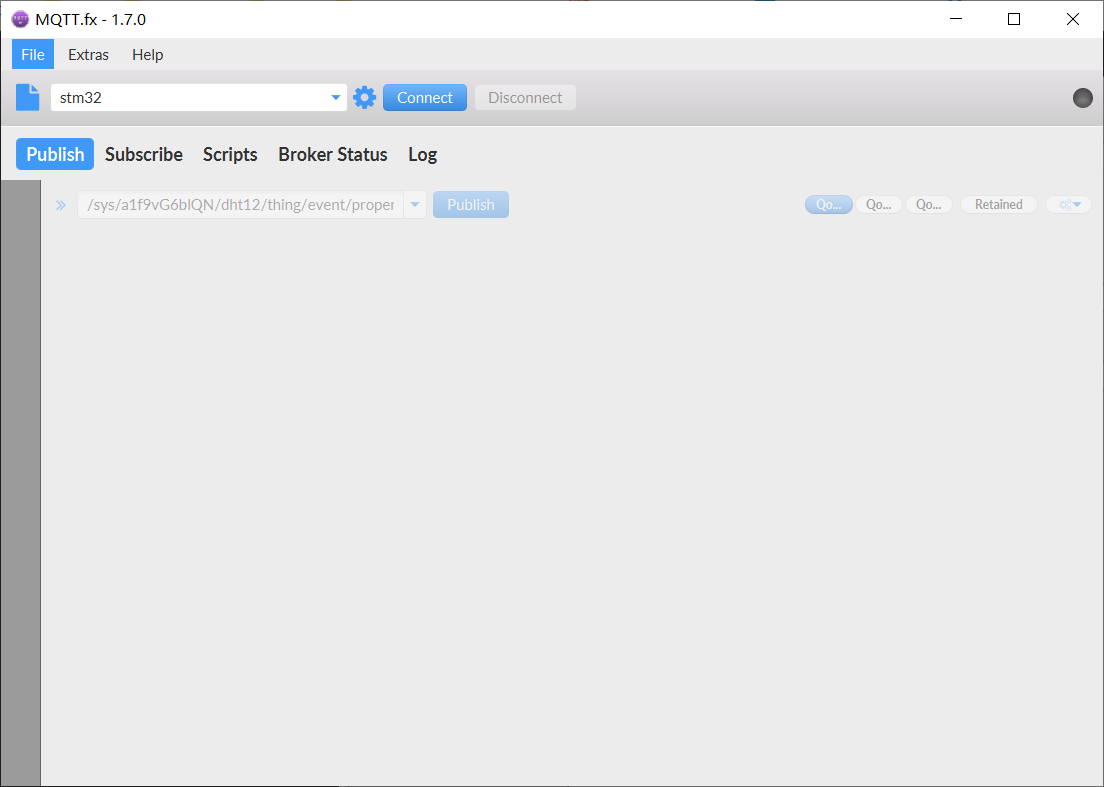Maximize the MQTT.fx window
Image resolution: width=1104 pixels, height=787 pixels.
1014,19
